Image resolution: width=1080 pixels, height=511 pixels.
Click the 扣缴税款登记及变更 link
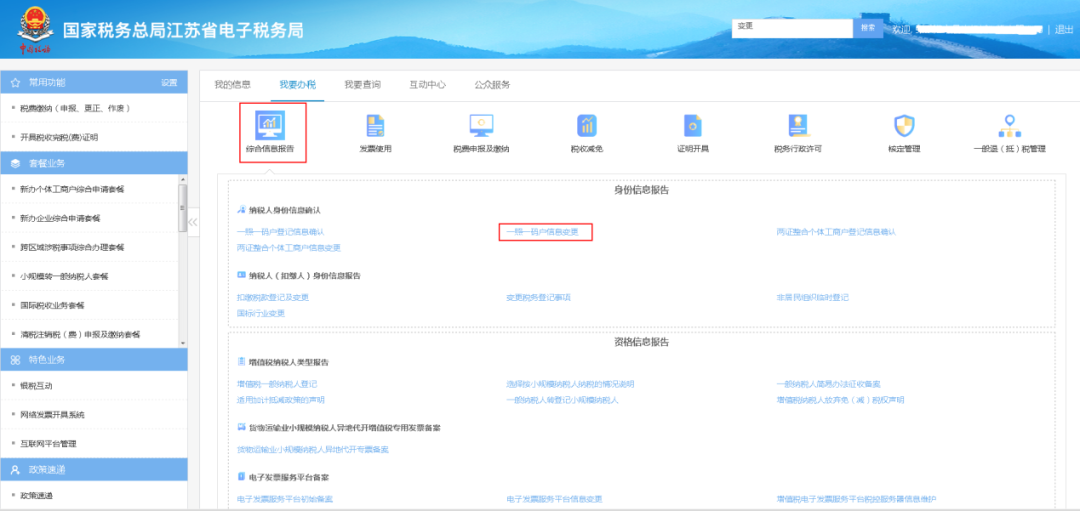[x=273, y=298]
